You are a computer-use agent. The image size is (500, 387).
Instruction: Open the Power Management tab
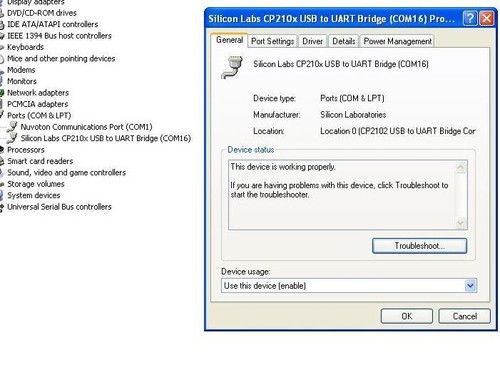pos(397,41)
